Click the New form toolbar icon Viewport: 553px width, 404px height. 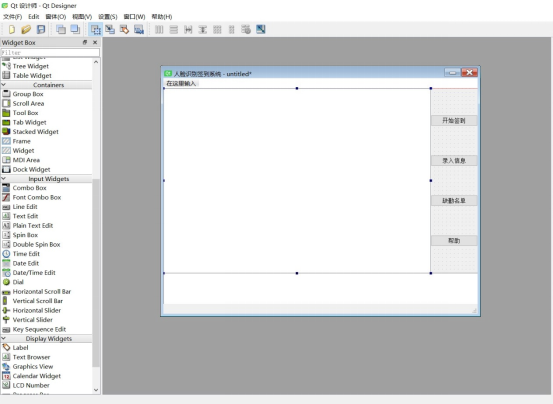pos(12,29)
